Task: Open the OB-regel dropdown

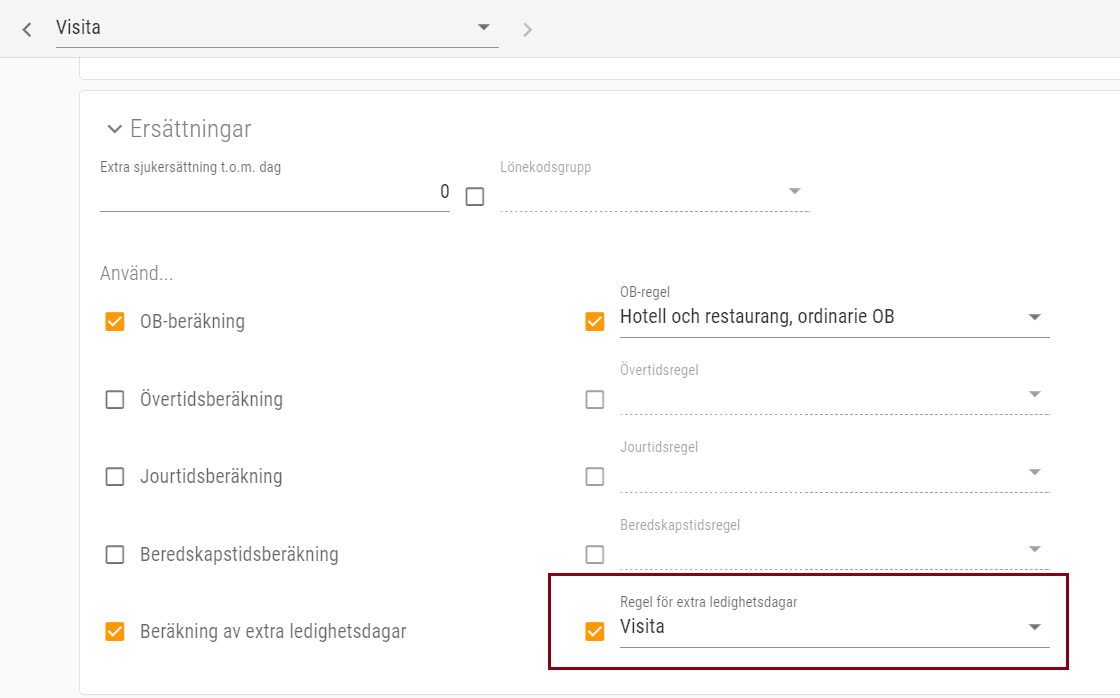Action: pyautogui.click(x=834, y=318)
